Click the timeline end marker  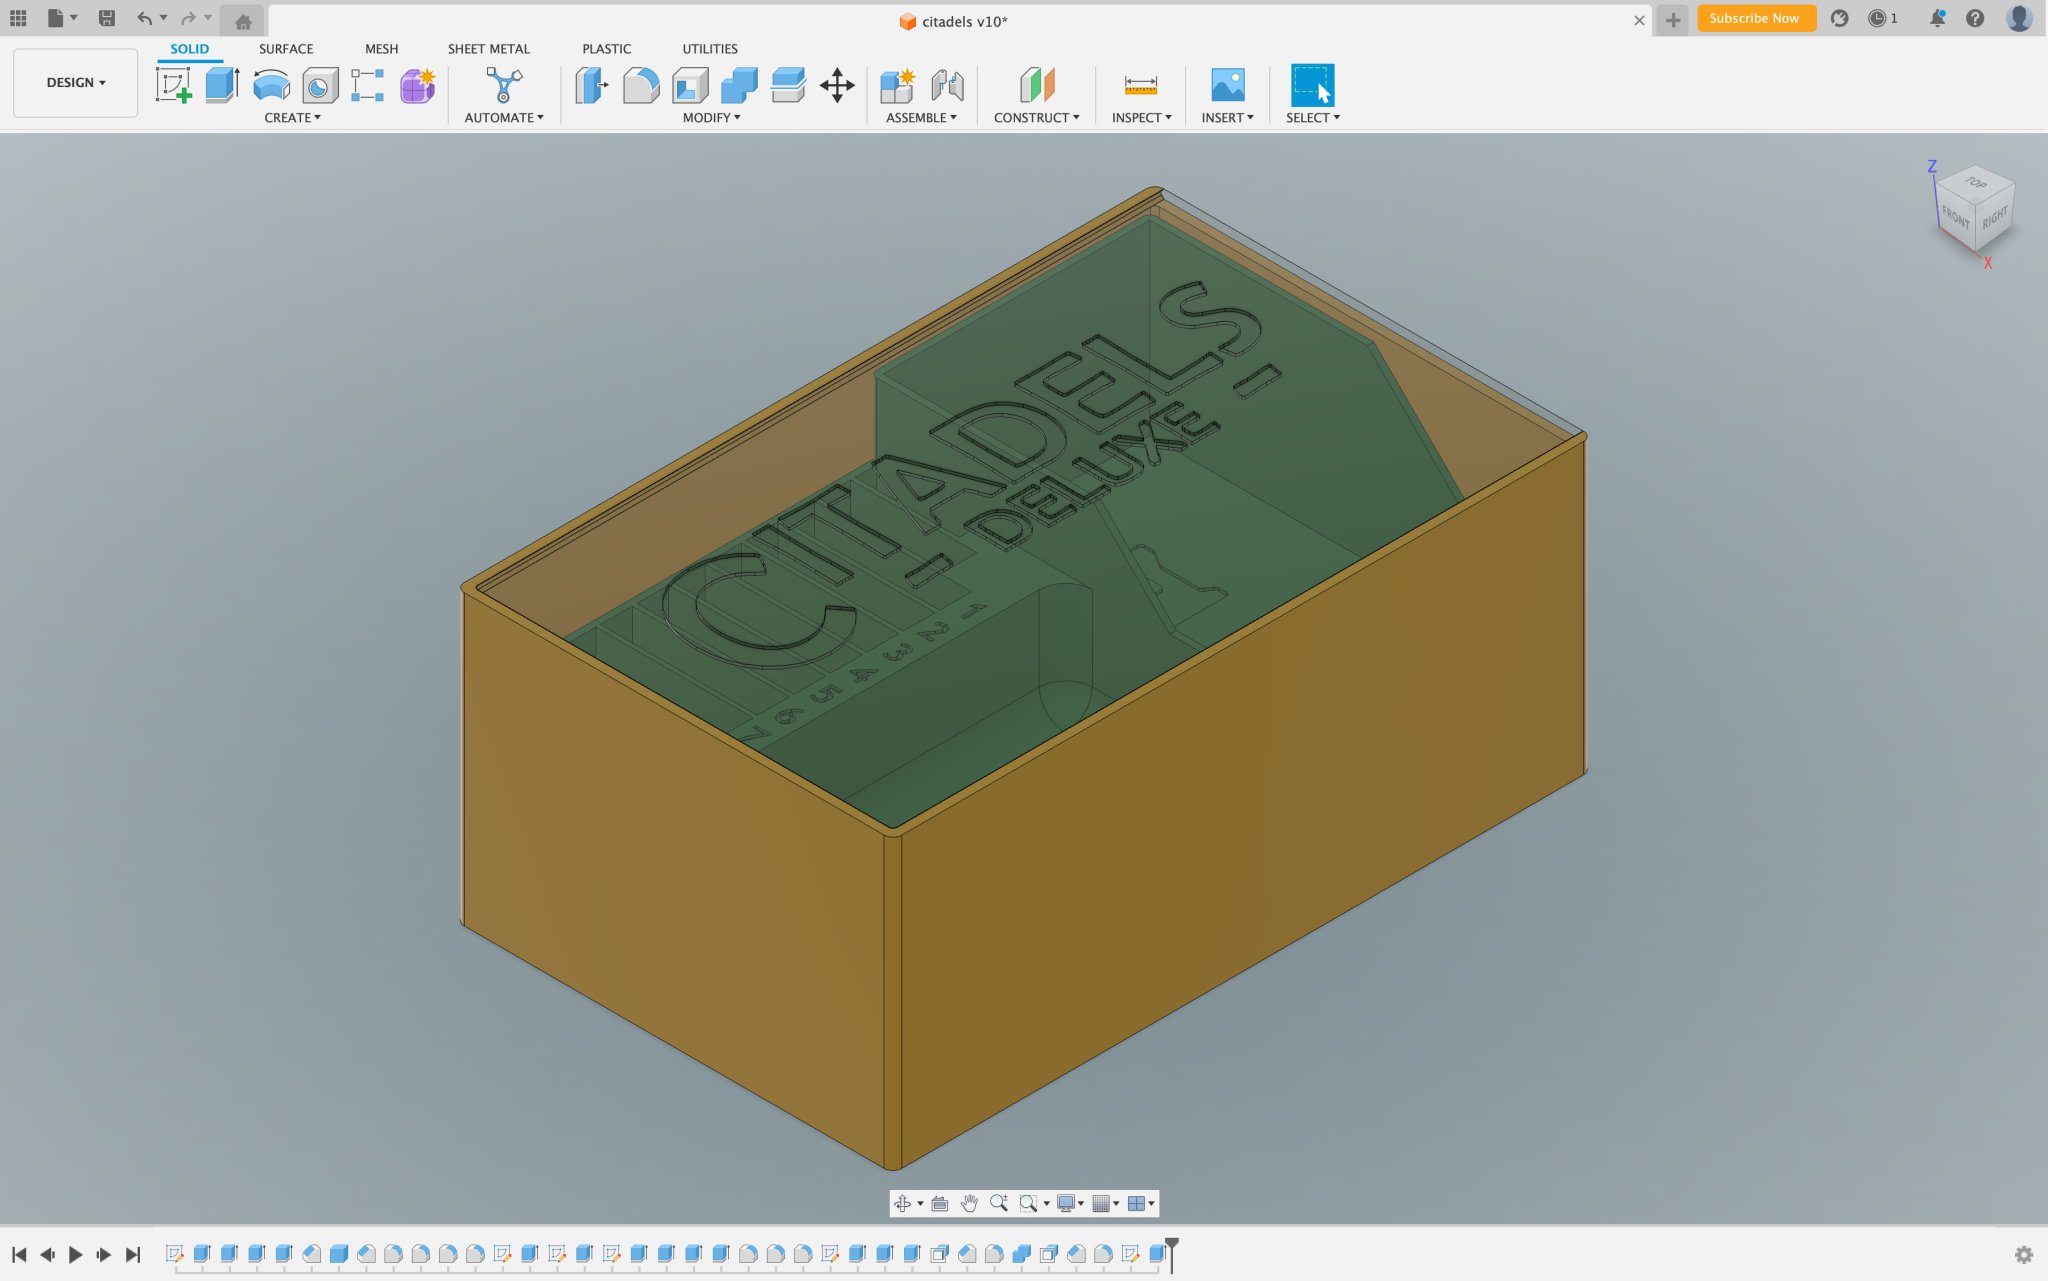[x=1172, y=1250]
